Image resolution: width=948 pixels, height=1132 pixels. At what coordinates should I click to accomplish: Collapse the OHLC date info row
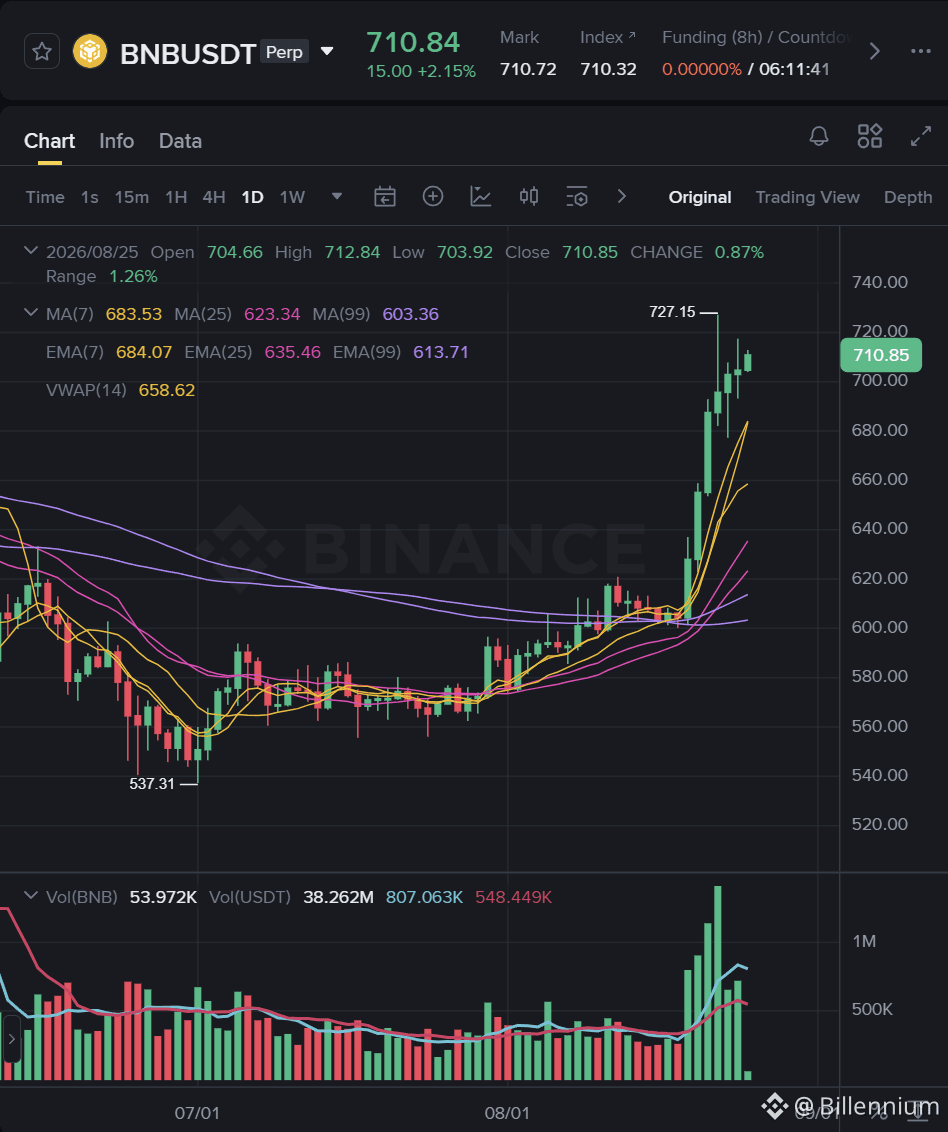pos(31,251)
